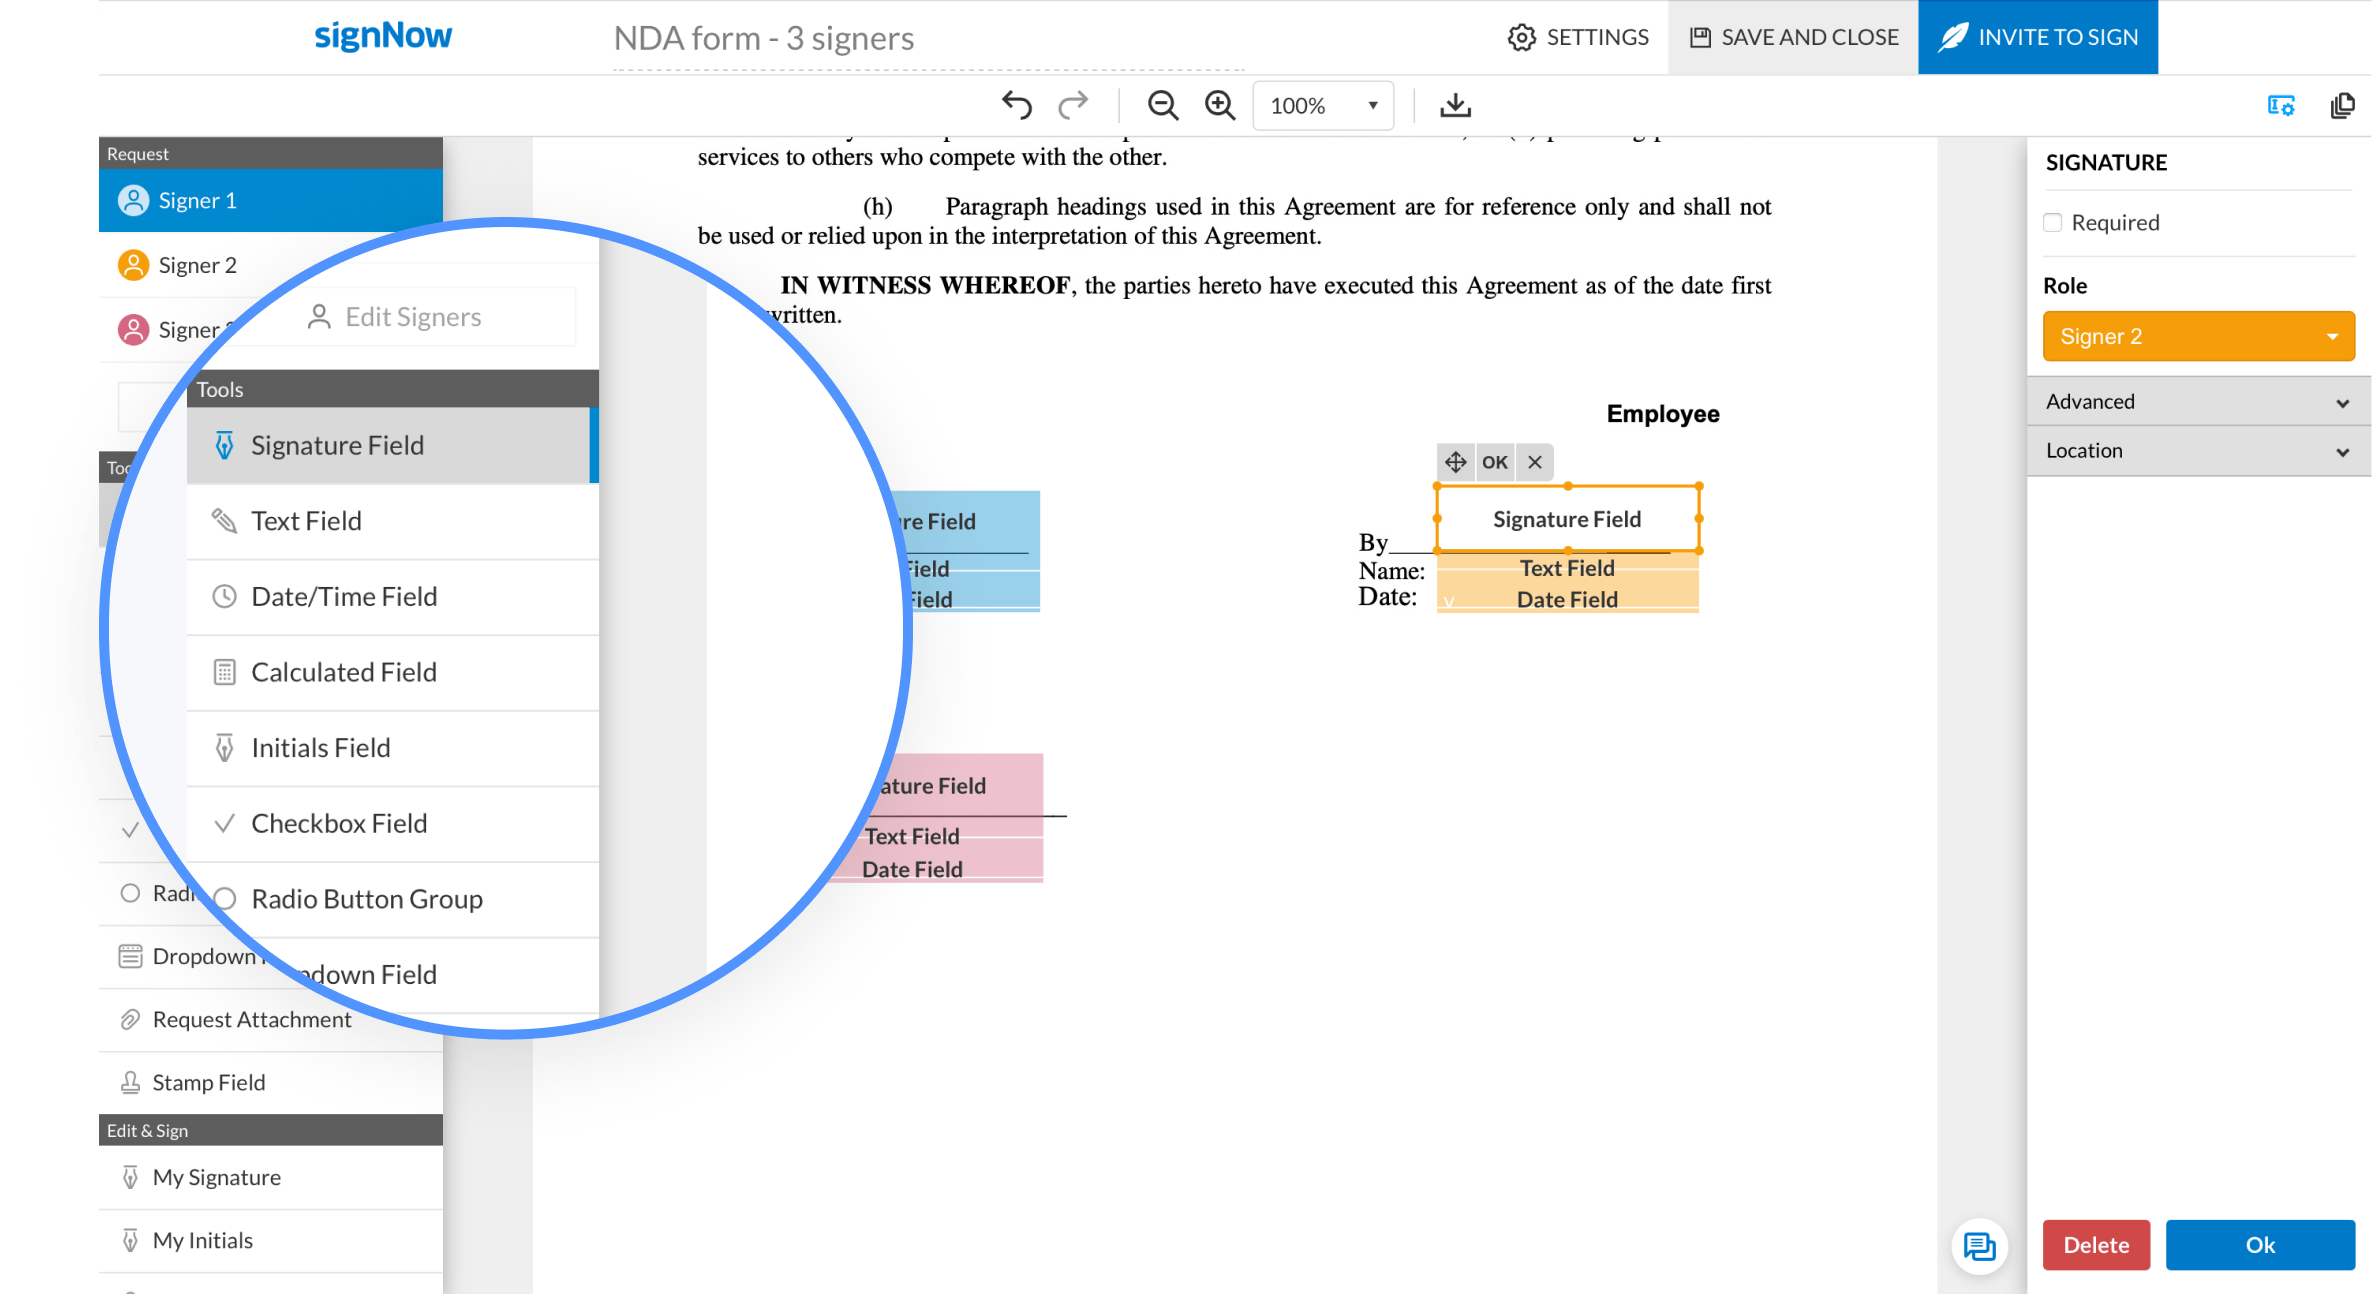The width and height of the screenshot is (2372, 1294).
Task: Click the zoom out magnifier icon
Action: [x=1162, y=105]
